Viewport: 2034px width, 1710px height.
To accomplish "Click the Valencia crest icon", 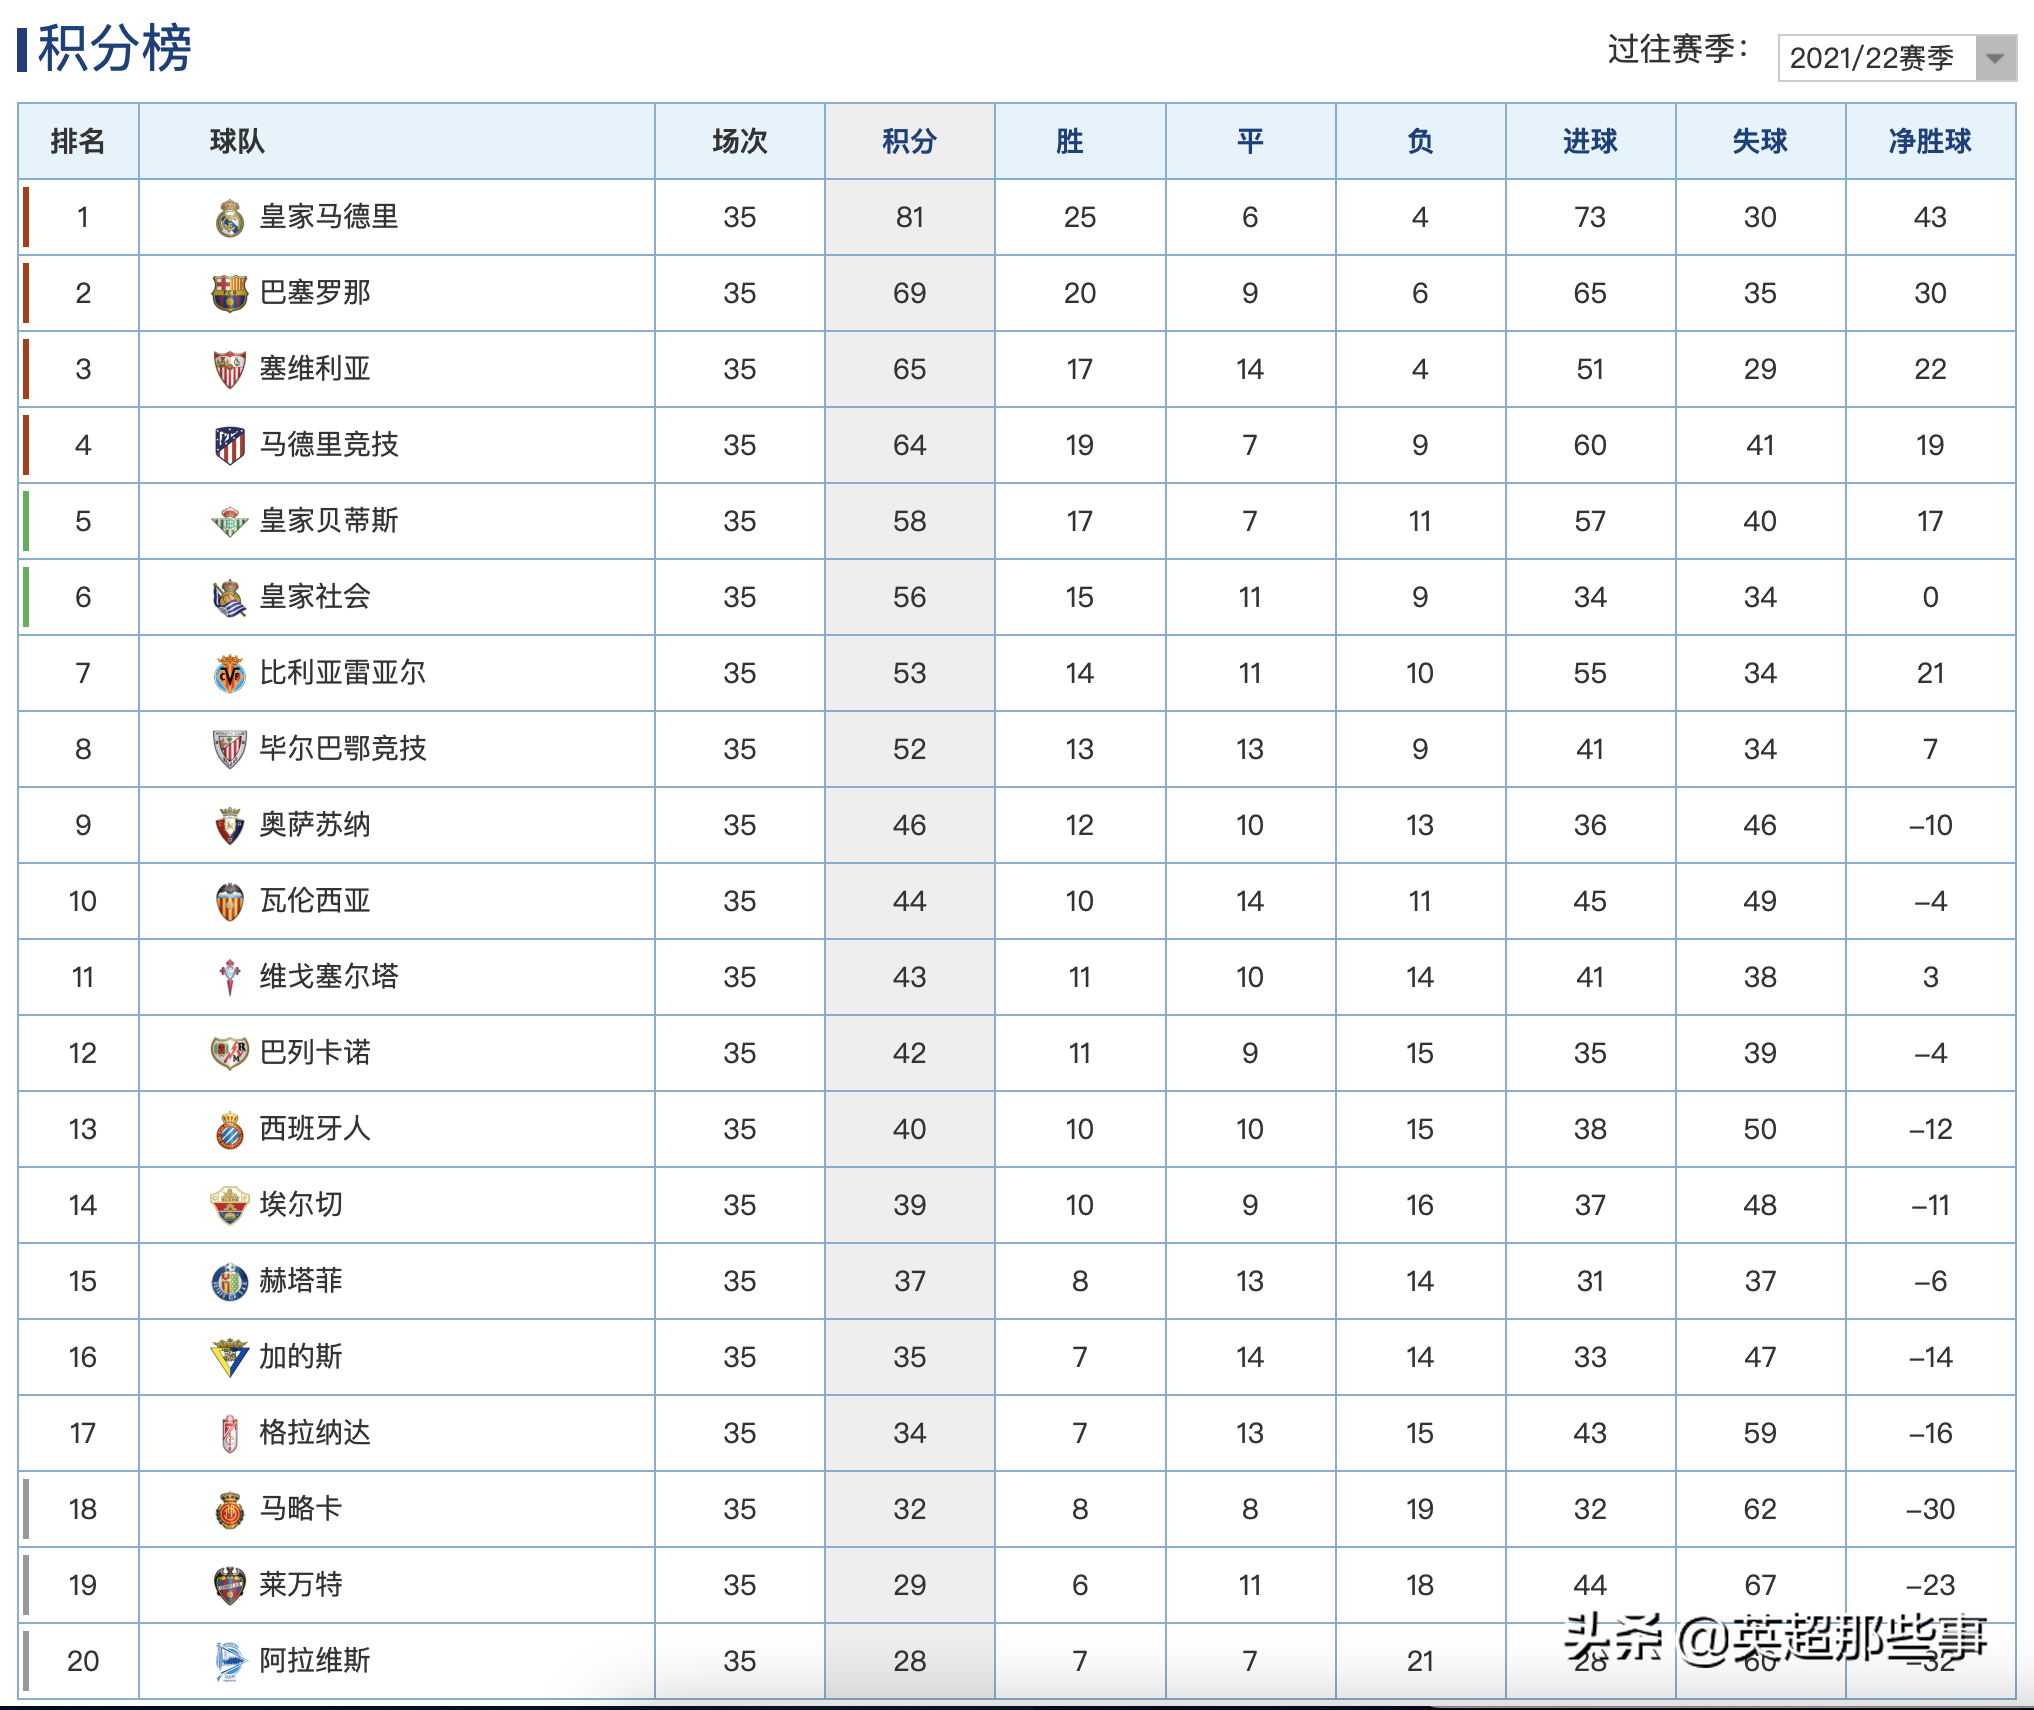I will [x=230, y=902].
